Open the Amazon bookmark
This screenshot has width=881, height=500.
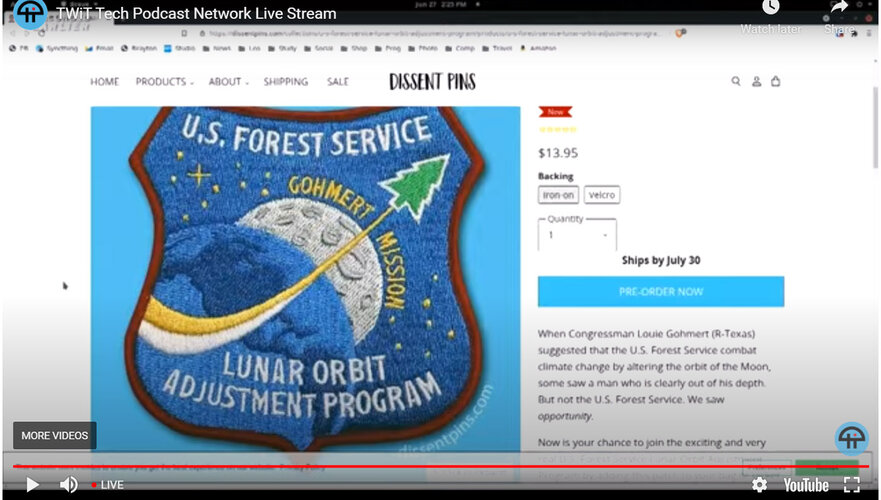pyautogui.click(x=538, y=48)
